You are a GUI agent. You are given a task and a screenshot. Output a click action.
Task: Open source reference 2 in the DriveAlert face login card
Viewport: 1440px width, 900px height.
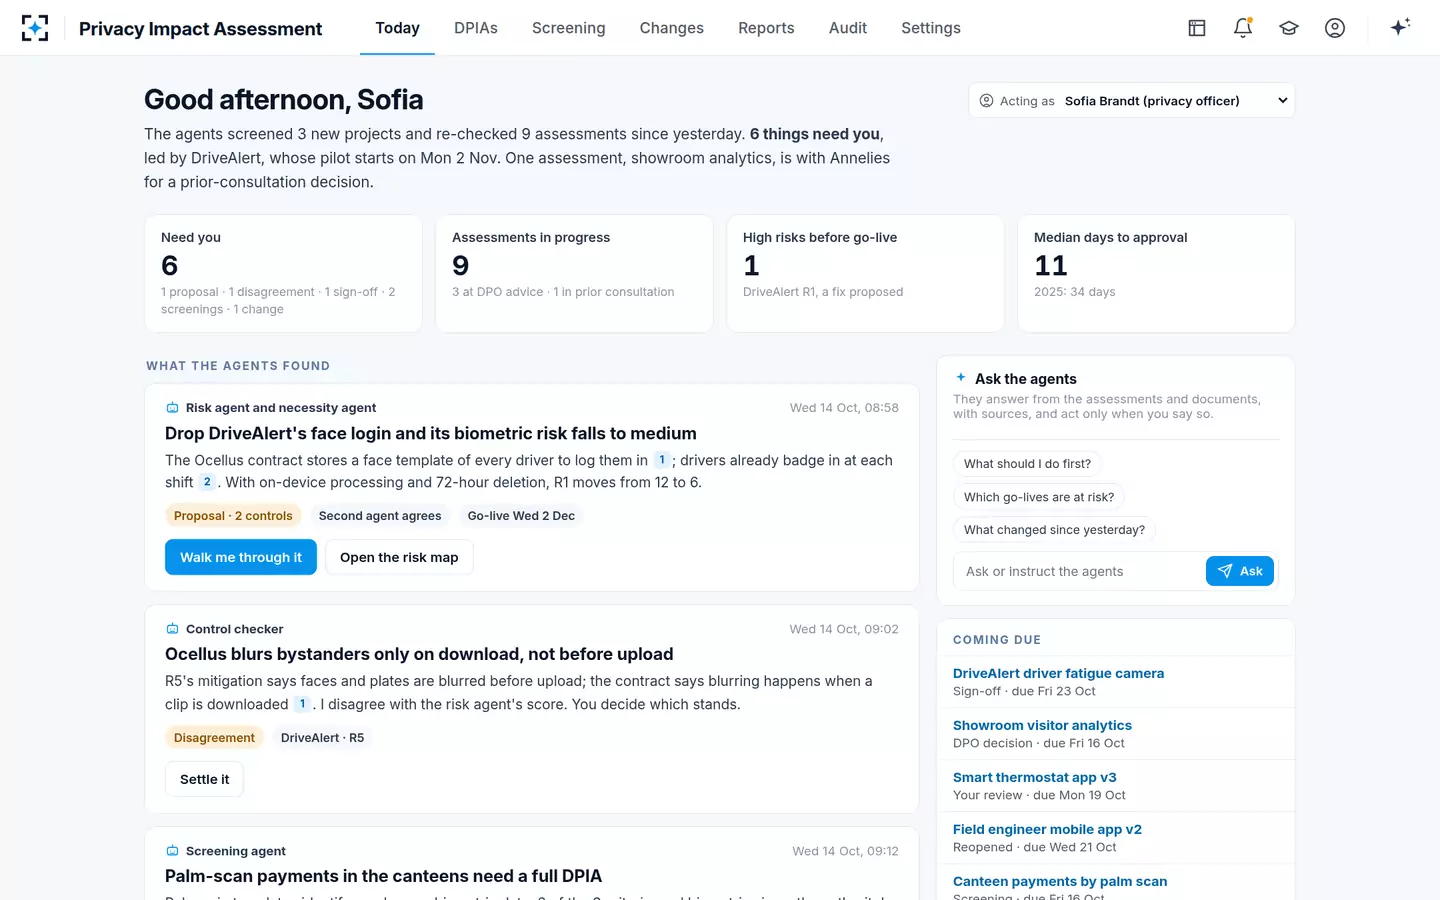tap(207, 482)
